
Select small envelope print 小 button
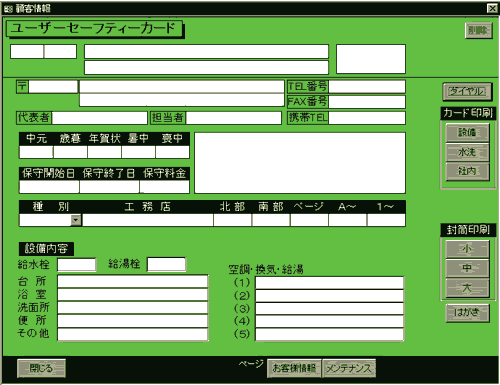tap(467, 249)
